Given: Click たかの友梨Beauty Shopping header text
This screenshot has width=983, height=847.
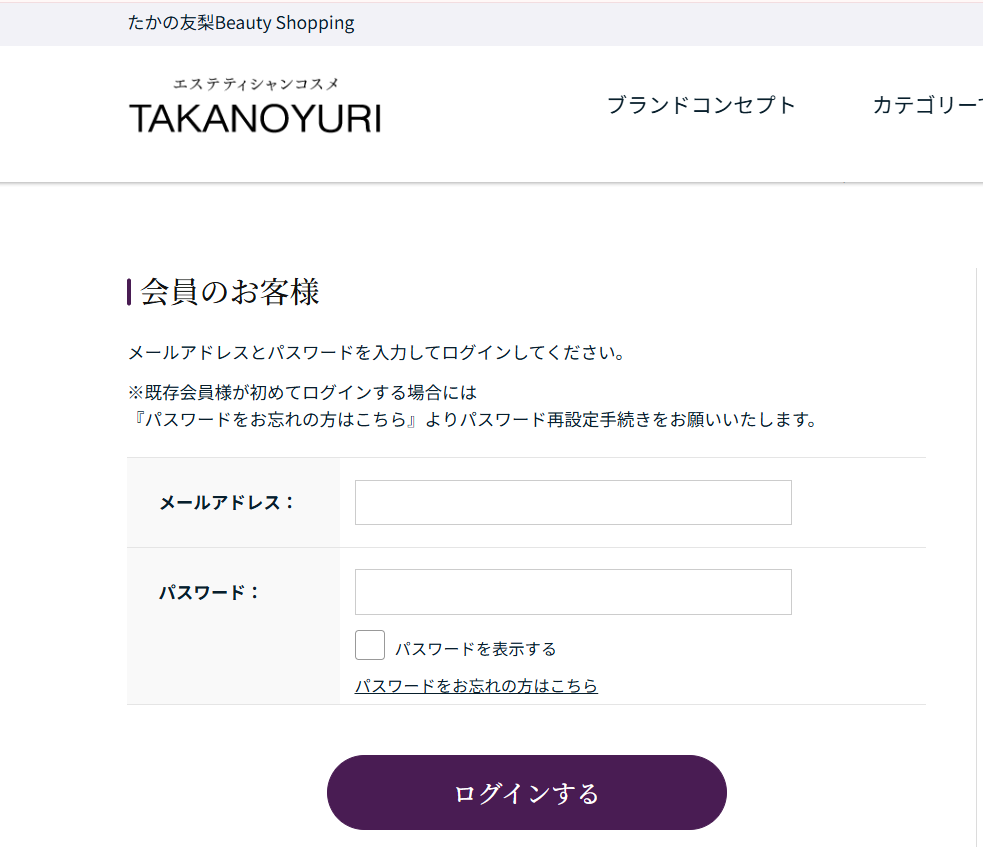Looking at the screenshot, I should pos(241,23).
